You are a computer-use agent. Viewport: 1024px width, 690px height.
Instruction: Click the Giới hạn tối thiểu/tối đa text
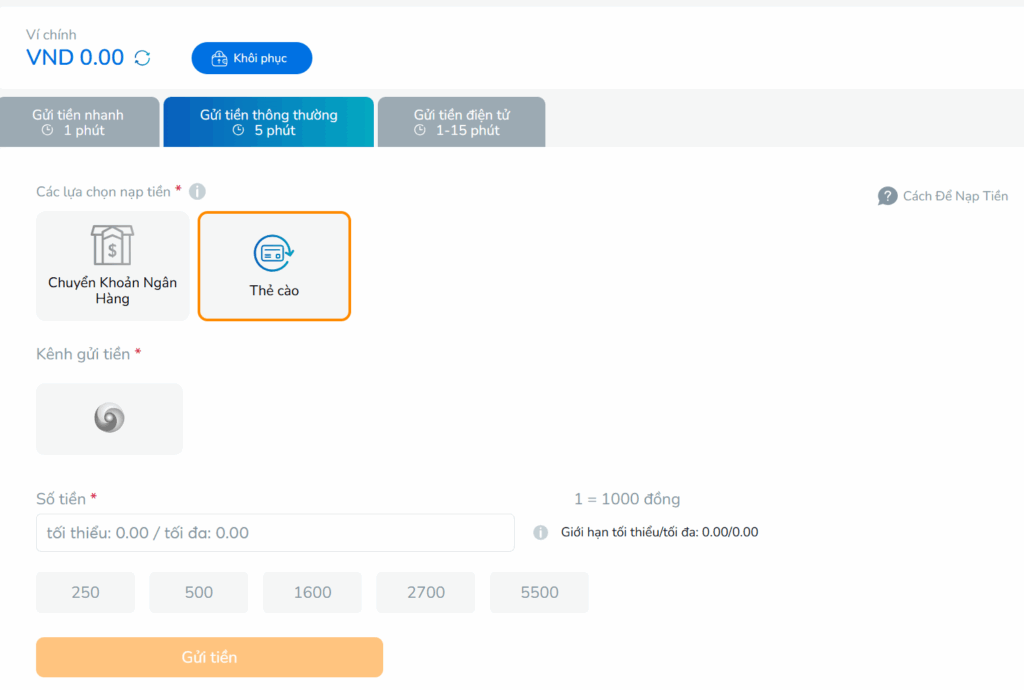660,532
